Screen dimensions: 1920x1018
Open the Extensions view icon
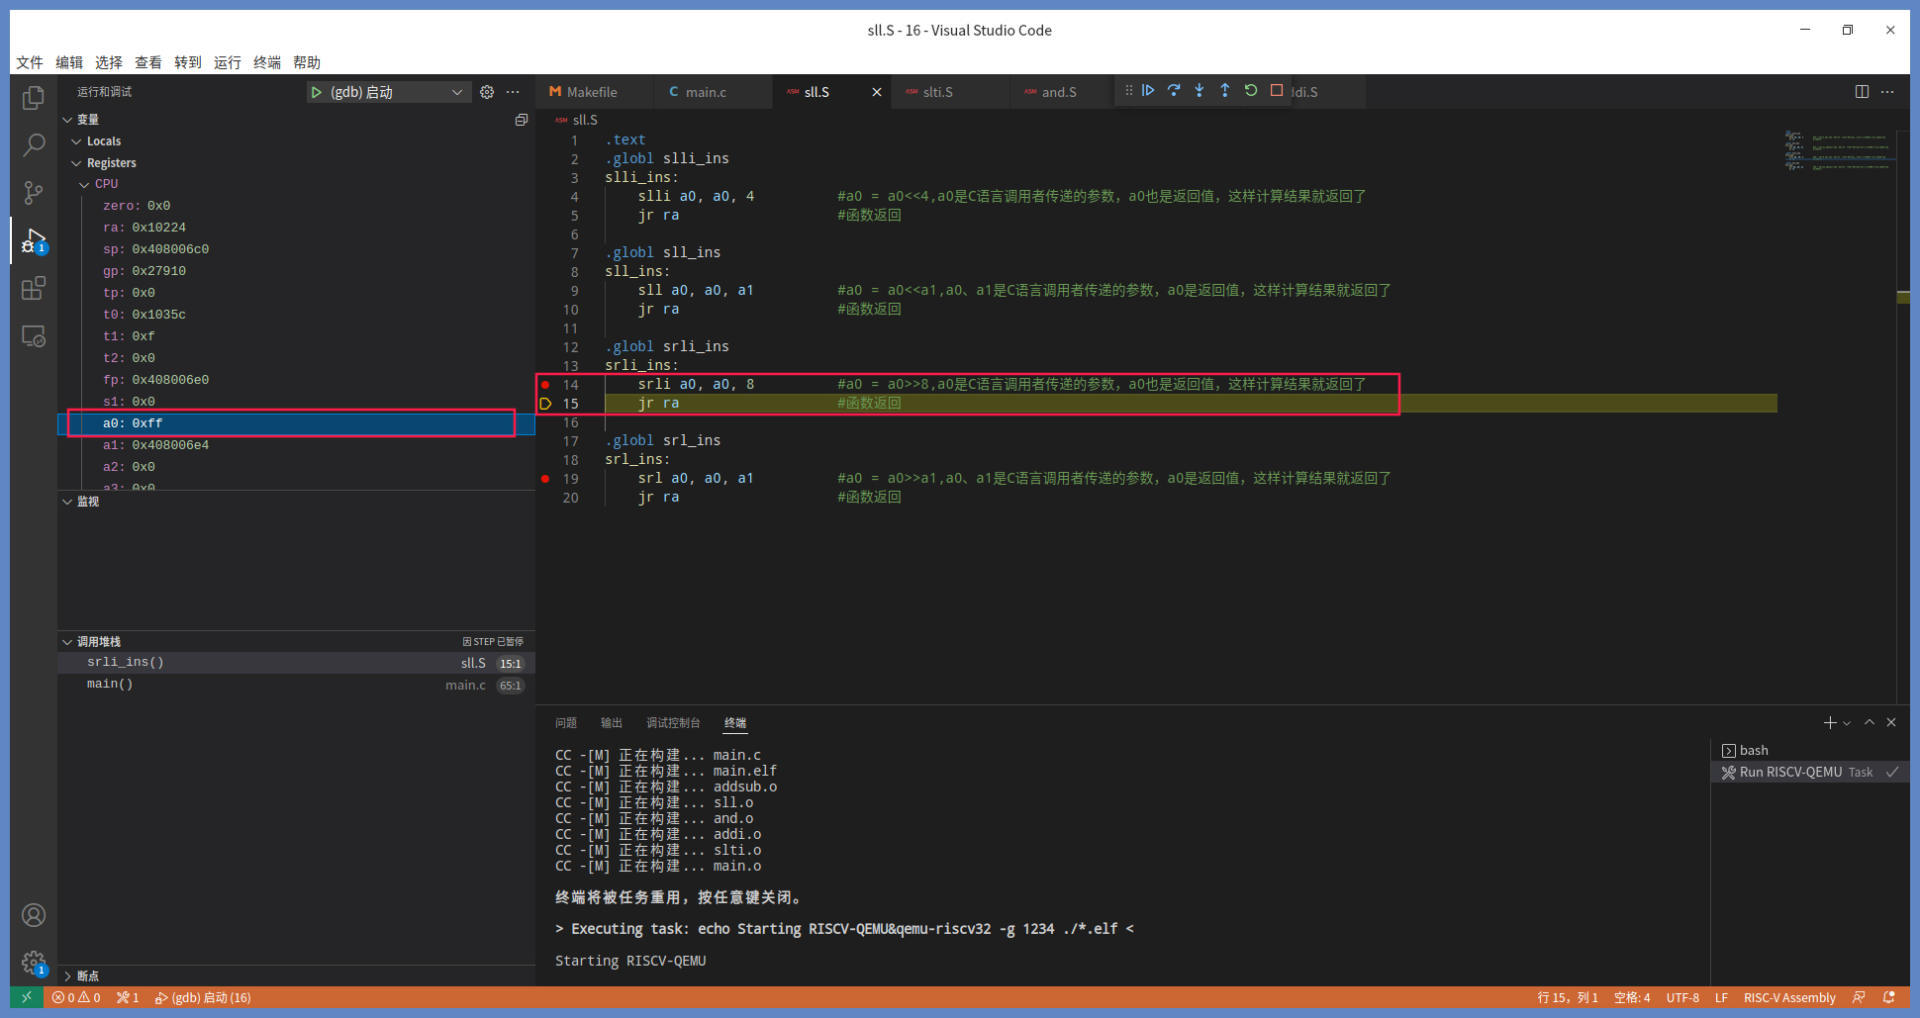pos(33,289)
